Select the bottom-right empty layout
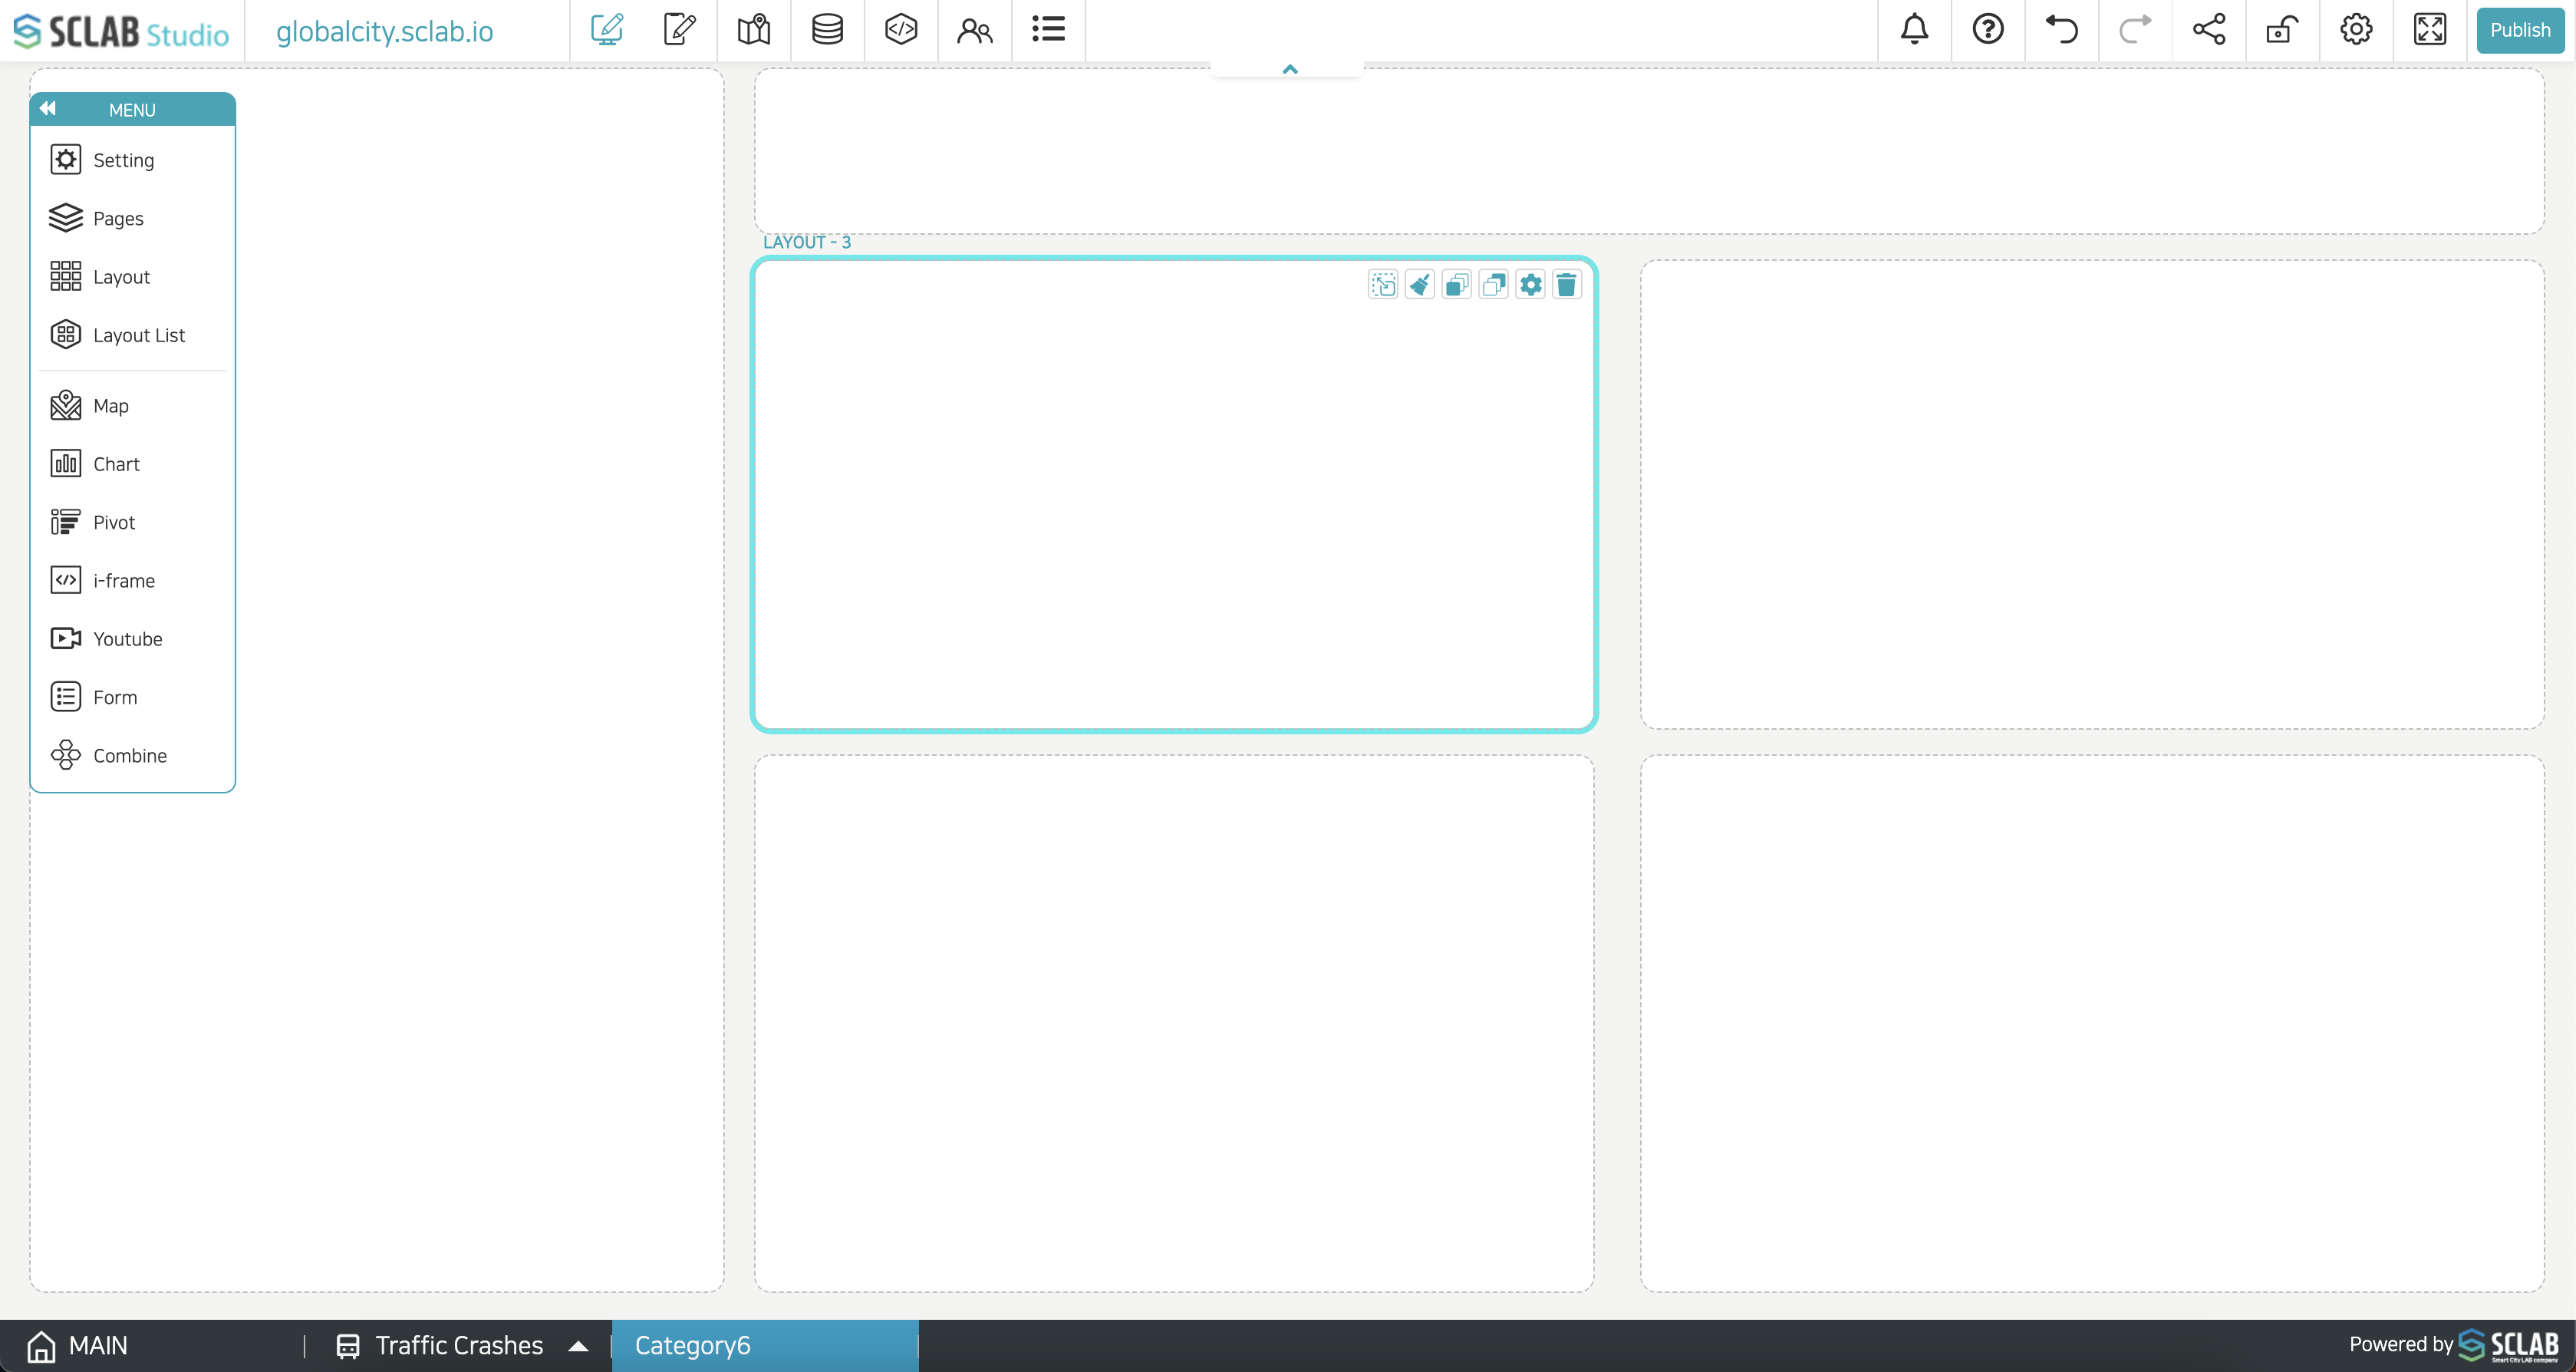2576x1372 pixels. click(x=2092, y=1023)
